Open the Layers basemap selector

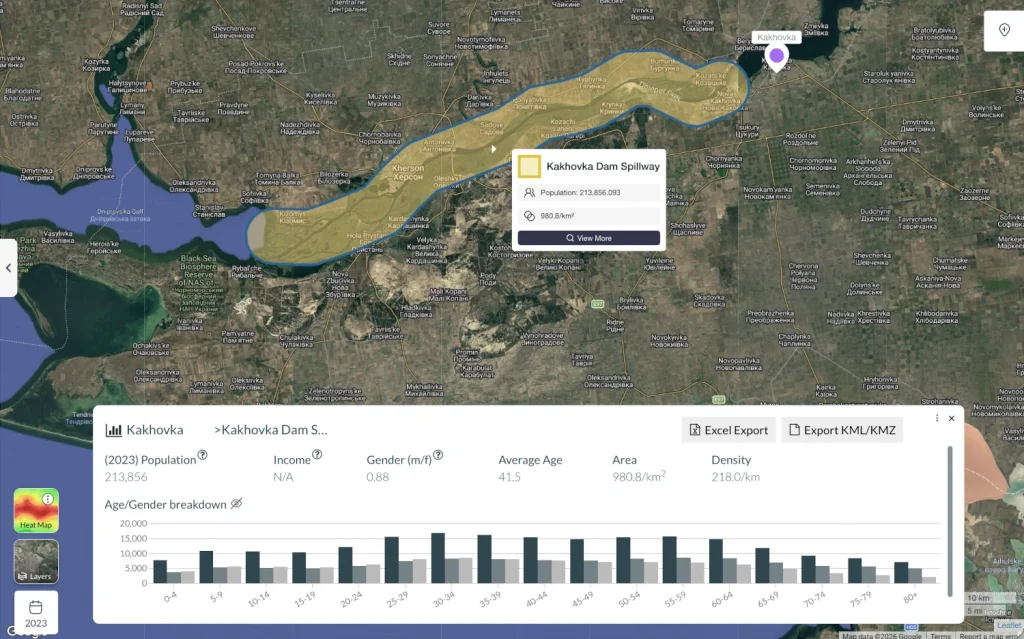36,561
